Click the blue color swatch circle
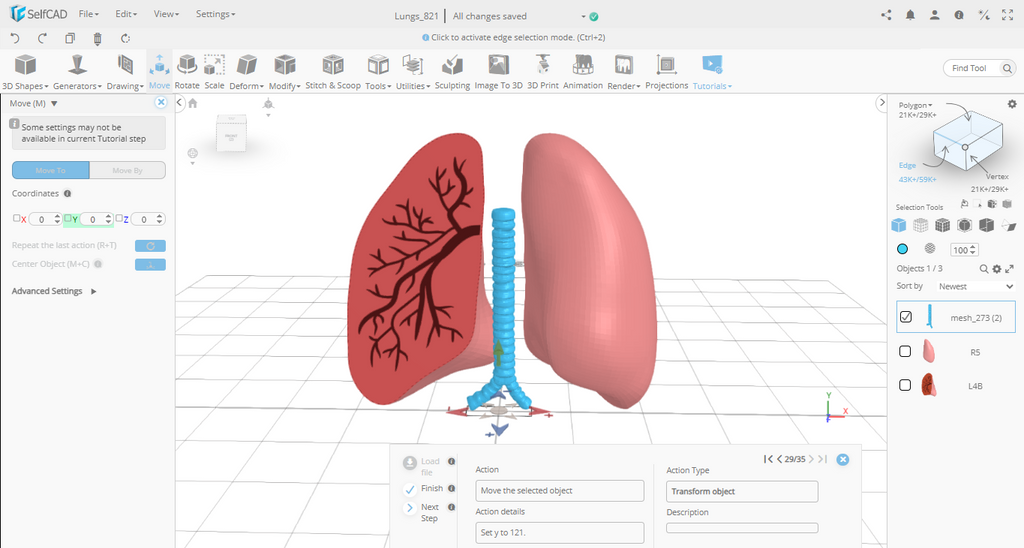Image resolution: width=1024 pixels, height=548 pixels. point(902,249)
